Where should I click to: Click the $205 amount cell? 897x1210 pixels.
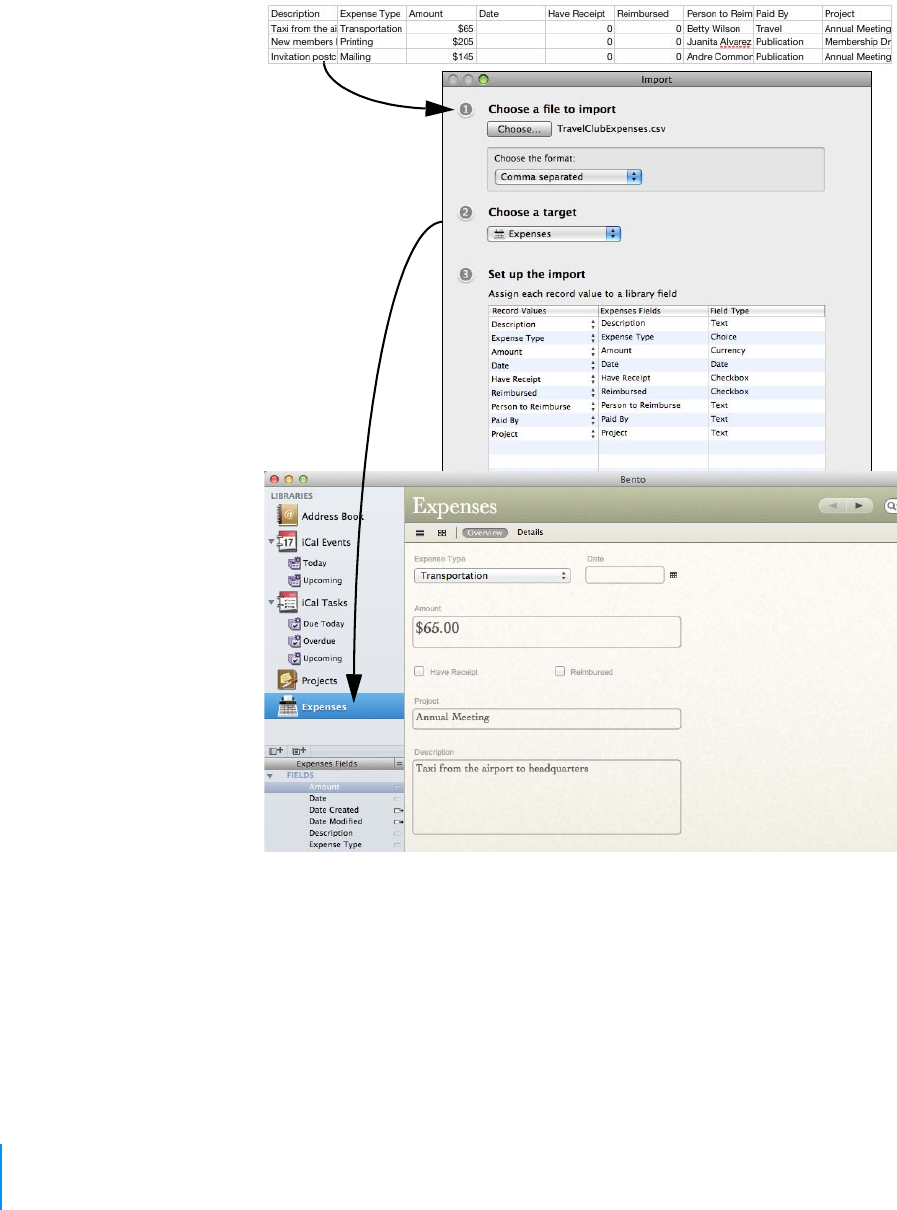(x=441, y=43)
